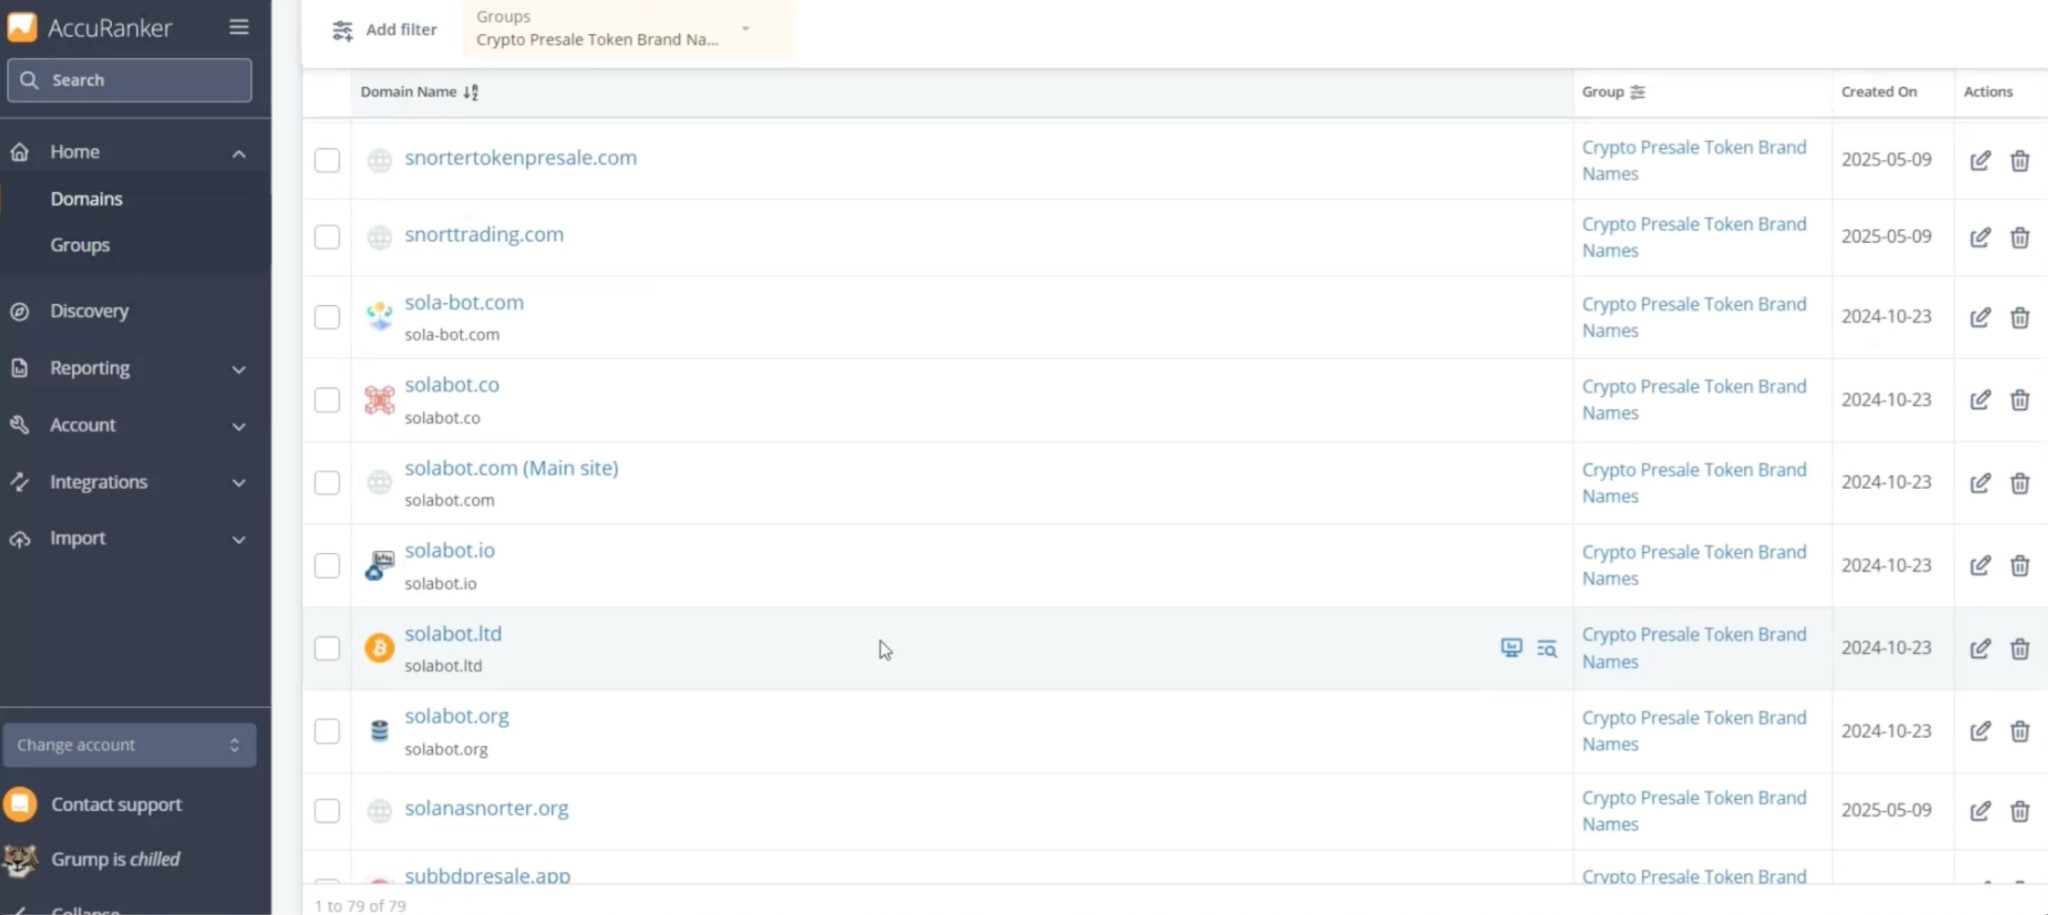Delete the solabot.com Main site domain
This screenshot has width=2048, height=915.
click(x=2020, y=483)
